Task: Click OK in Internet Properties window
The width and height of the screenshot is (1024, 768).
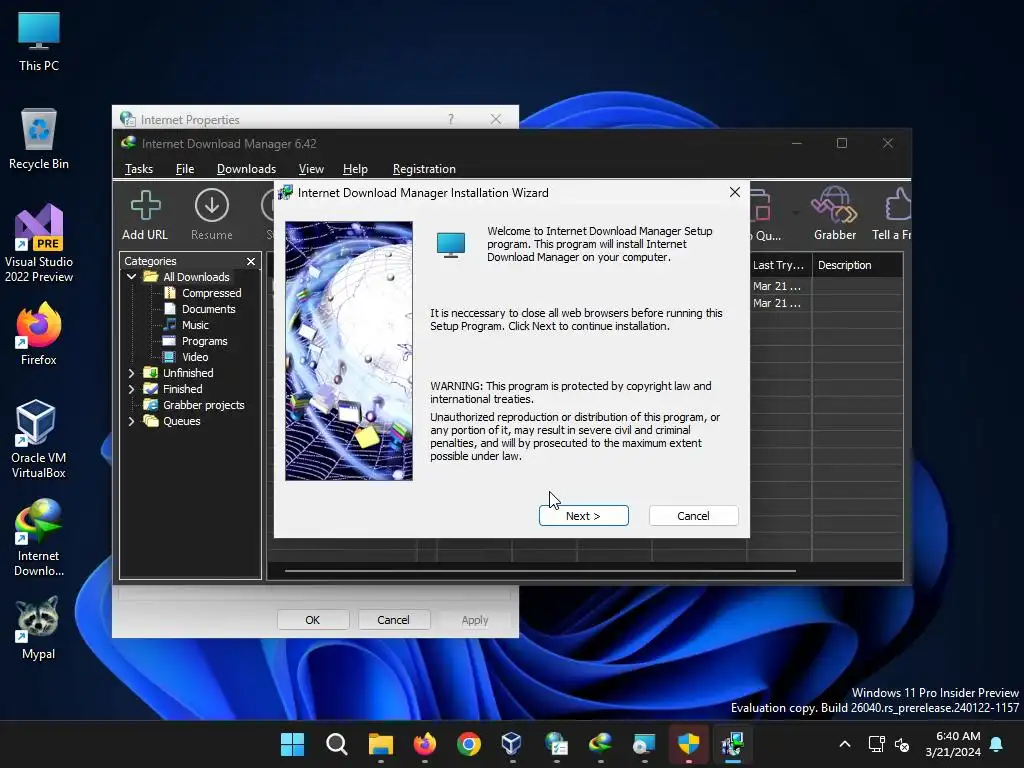Action: tap(313, 620)
